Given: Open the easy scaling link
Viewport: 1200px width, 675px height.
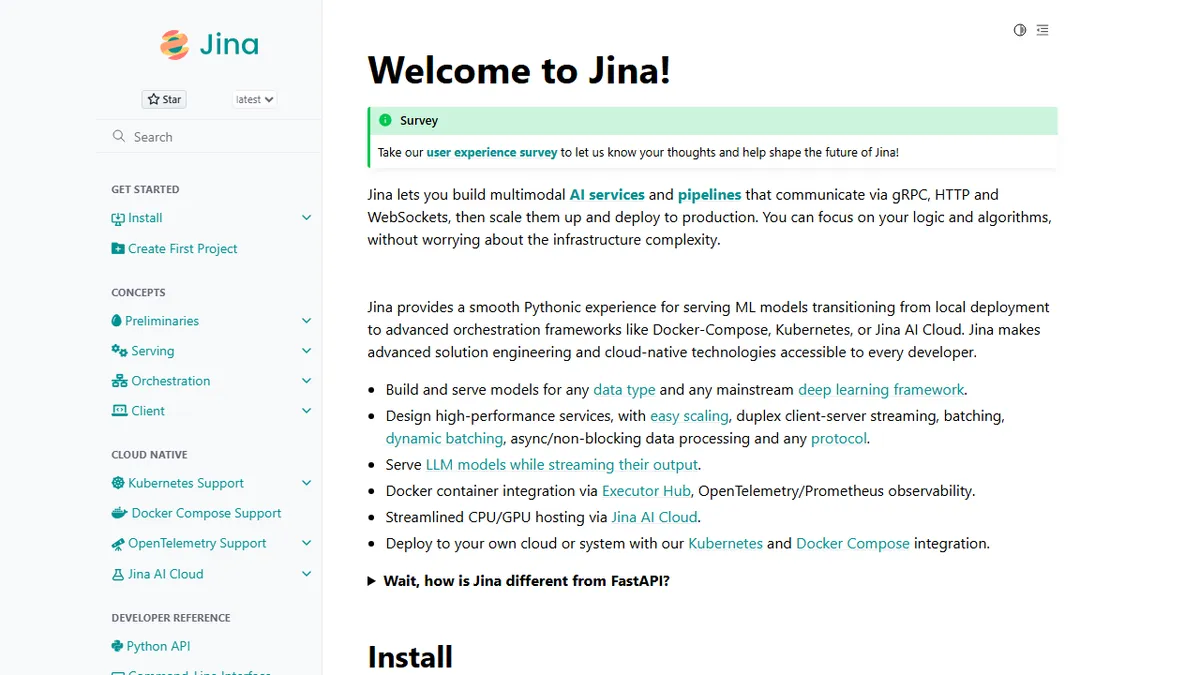Looking at the screenshot, I should click(x=689, y=416).
